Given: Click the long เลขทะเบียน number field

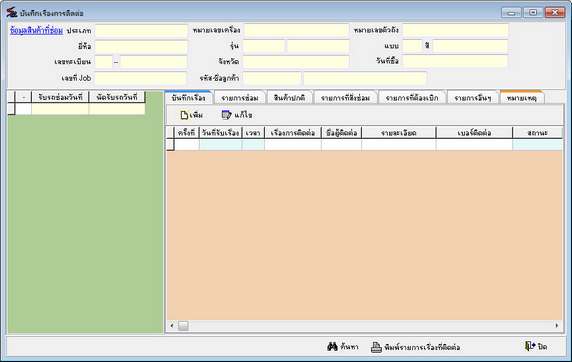Looking at the screenshot, I should point(154,62).
